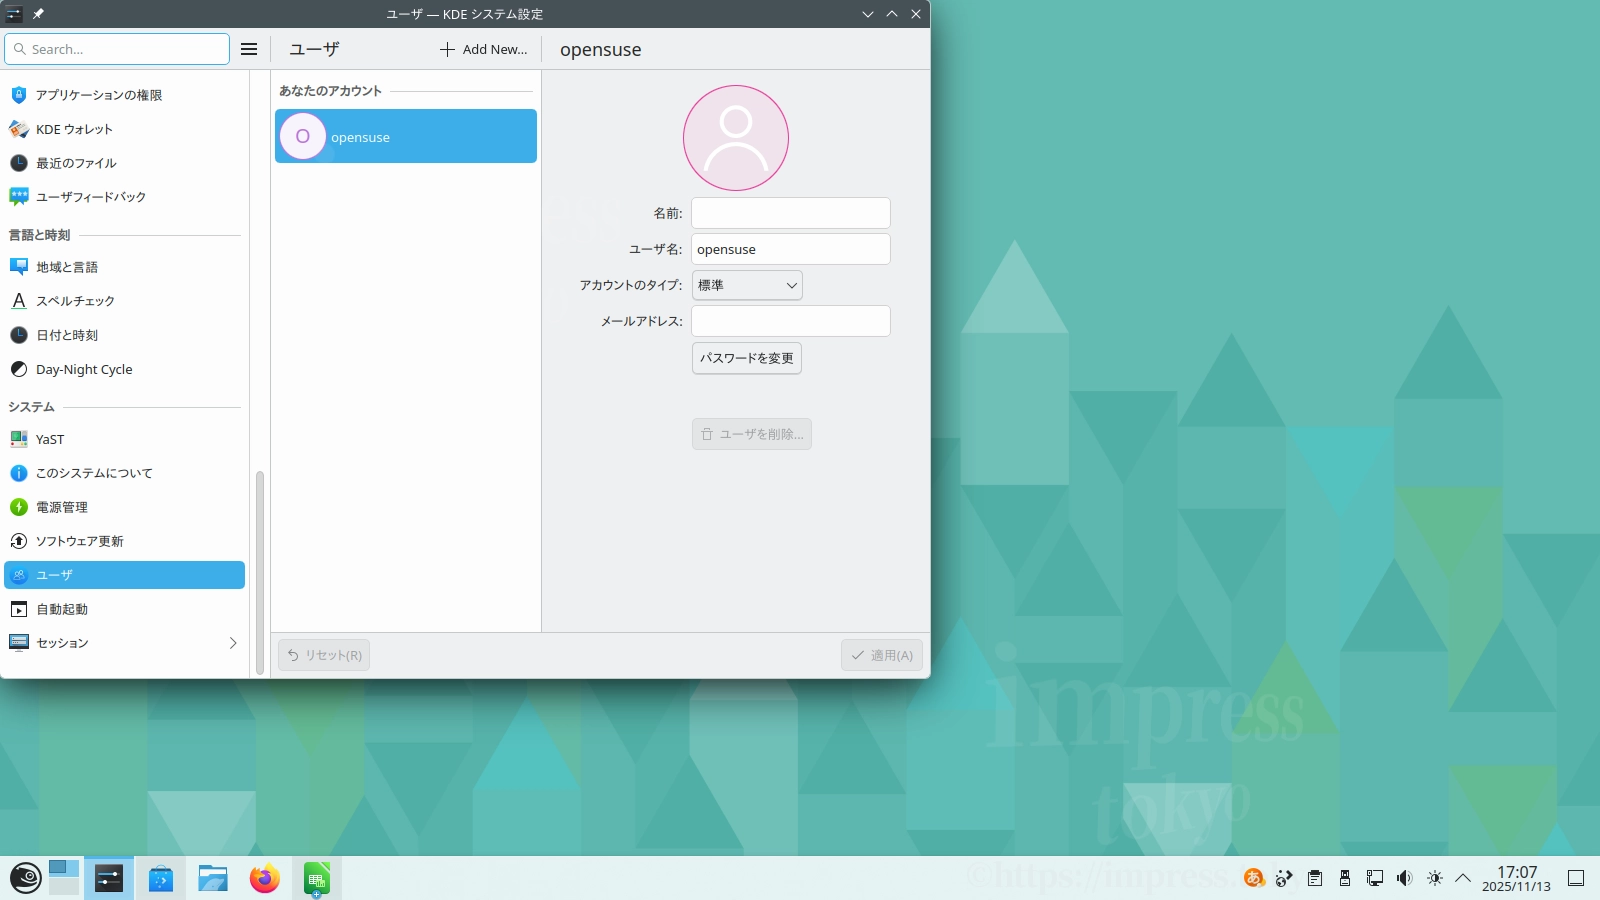Open アプリケーションの権限 settings
The height and width of the screenshot is (900, 1600).
(124, 95)
